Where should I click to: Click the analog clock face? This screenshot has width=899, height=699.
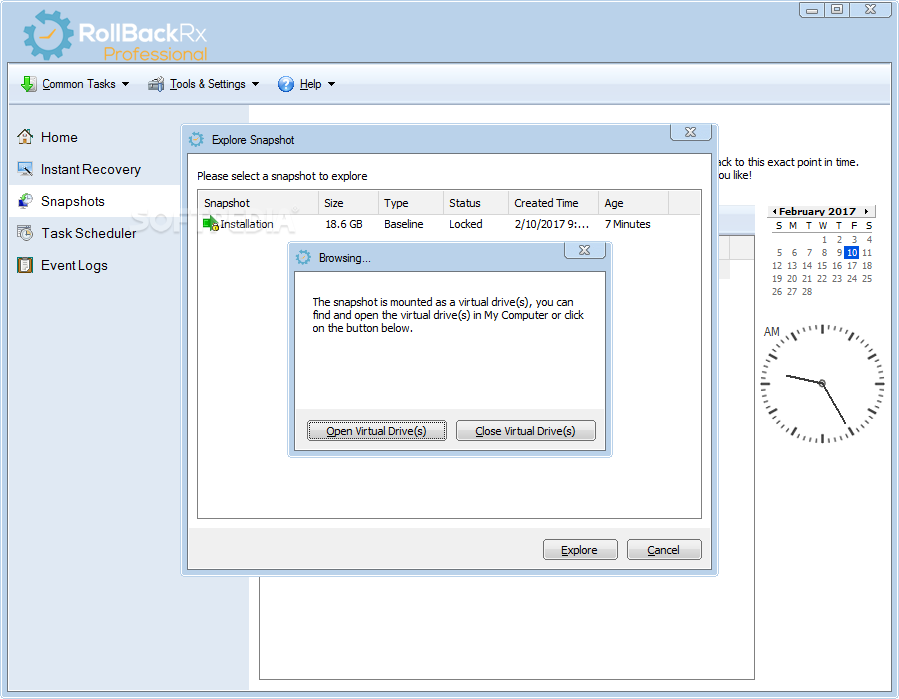pyautogui.click(x=822, y=383)
